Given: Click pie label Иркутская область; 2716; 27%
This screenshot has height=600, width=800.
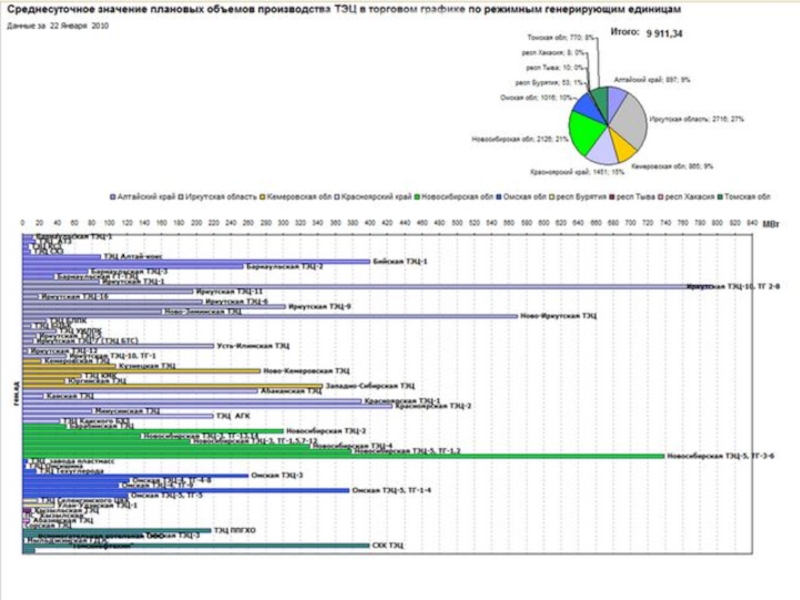Looking at the screenshot, I should point(696,119).
